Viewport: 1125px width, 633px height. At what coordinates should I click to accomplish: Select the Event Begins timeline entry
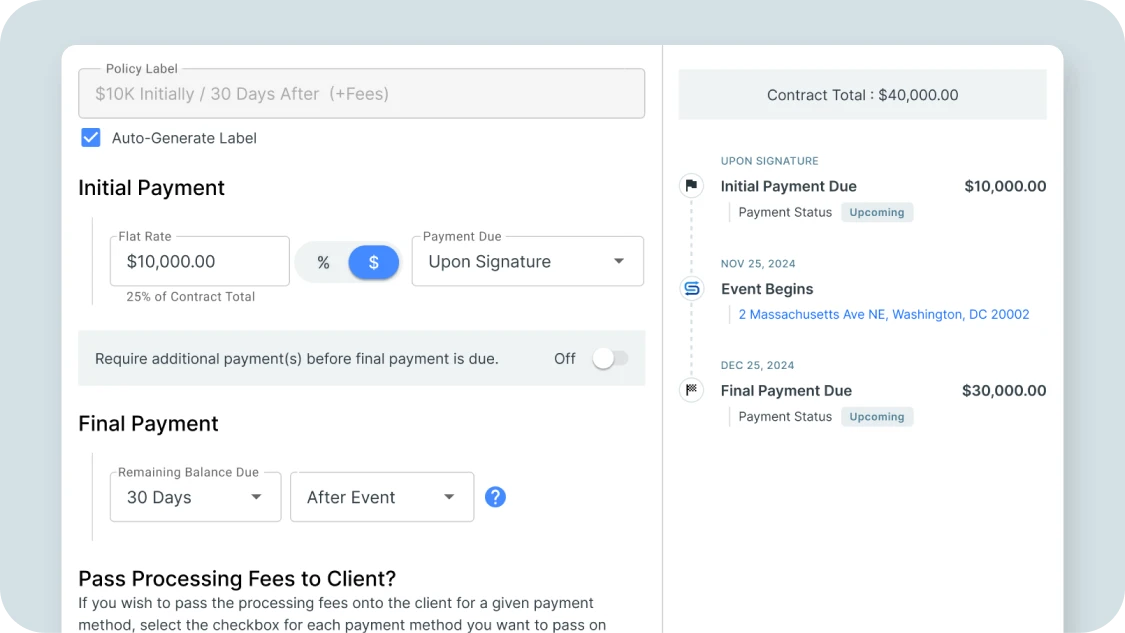tap(768, 288)
